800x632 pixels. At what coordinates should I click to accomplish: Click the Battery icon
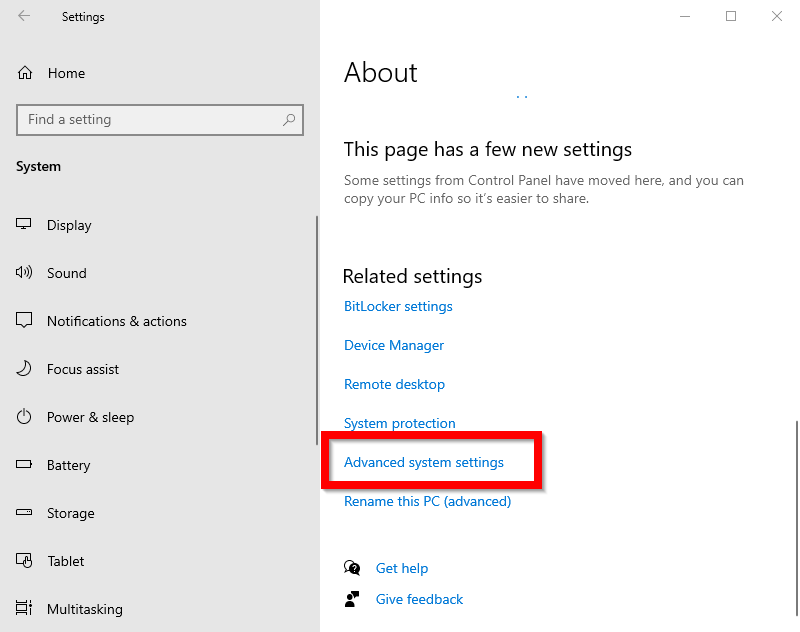tap(23, 464)
